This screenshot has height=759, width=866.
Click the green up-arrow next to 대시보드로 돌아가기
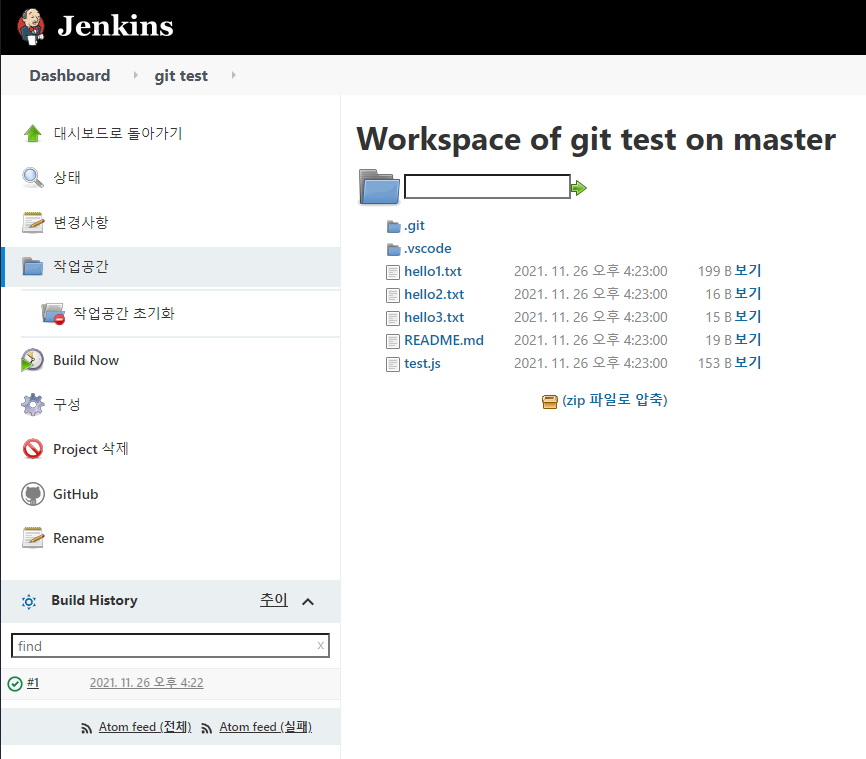(33, 131)
